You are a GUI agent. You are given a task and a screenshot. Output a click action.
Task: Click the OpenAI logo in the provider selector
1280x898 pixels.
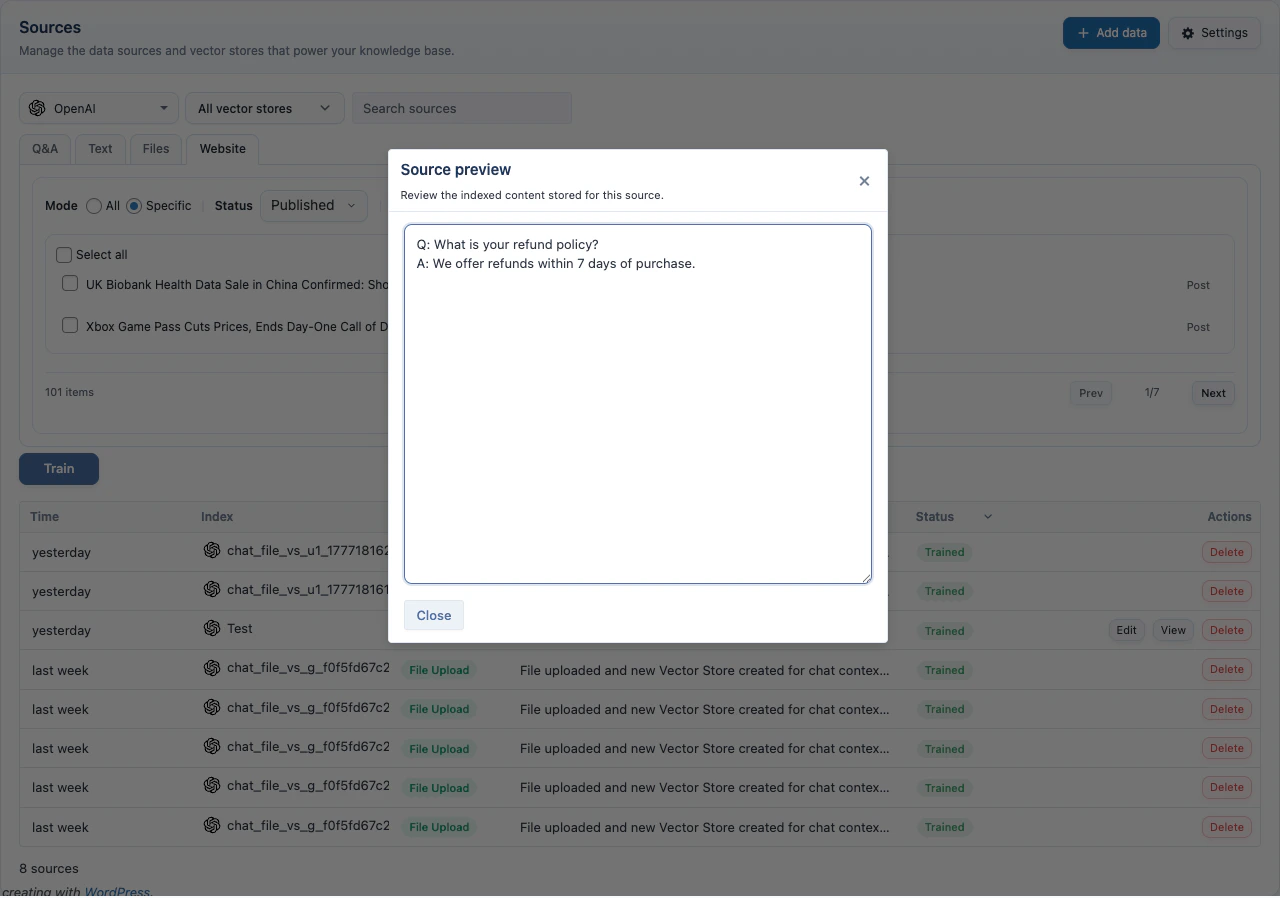(37, 108)
